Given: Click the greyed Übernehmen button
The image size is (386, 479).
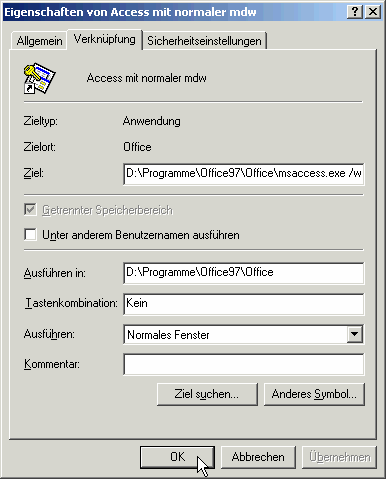Looking at the screenshot, I should tap(339, 457).
